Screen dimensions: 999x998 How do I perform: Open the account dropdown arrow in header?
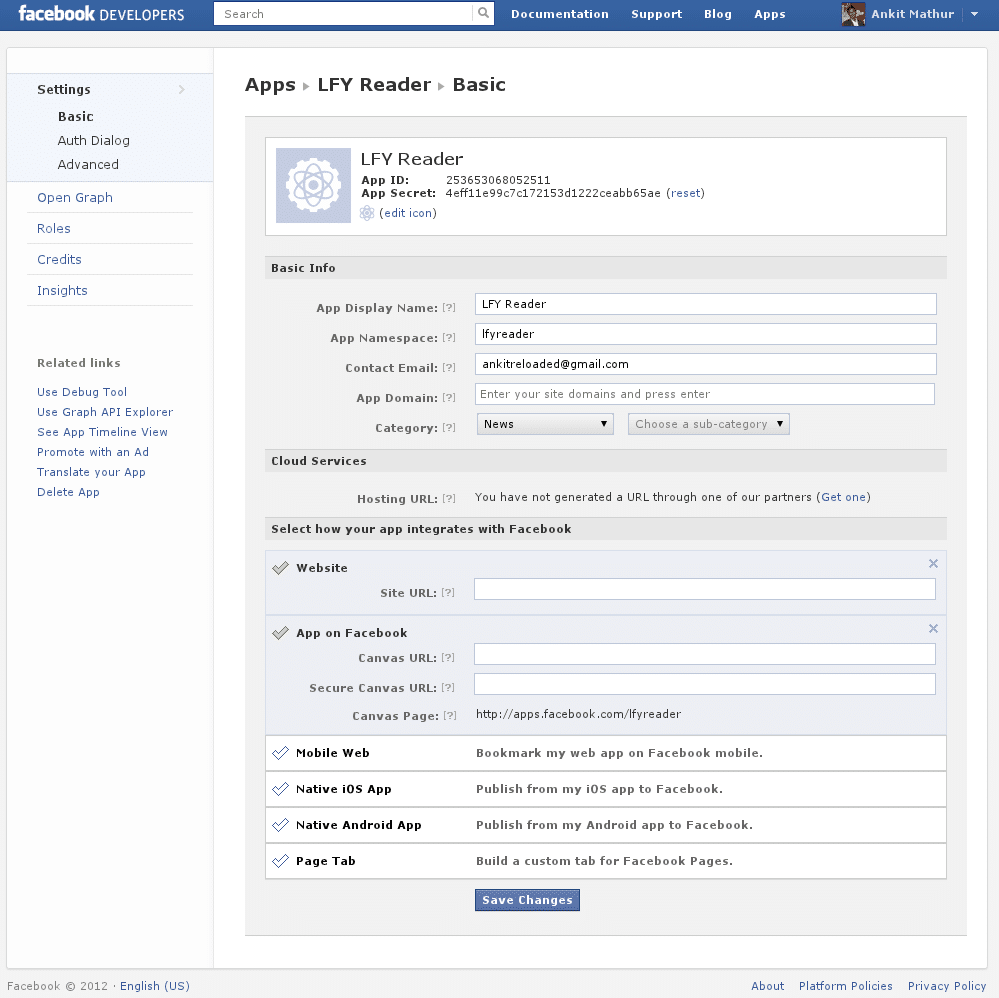[974, 15]
